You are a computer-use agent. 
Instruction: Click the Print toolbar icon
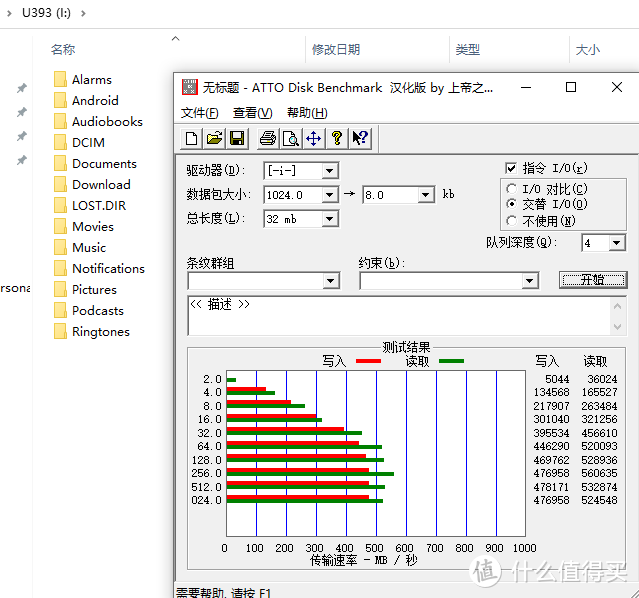click(x=267, y=139)
